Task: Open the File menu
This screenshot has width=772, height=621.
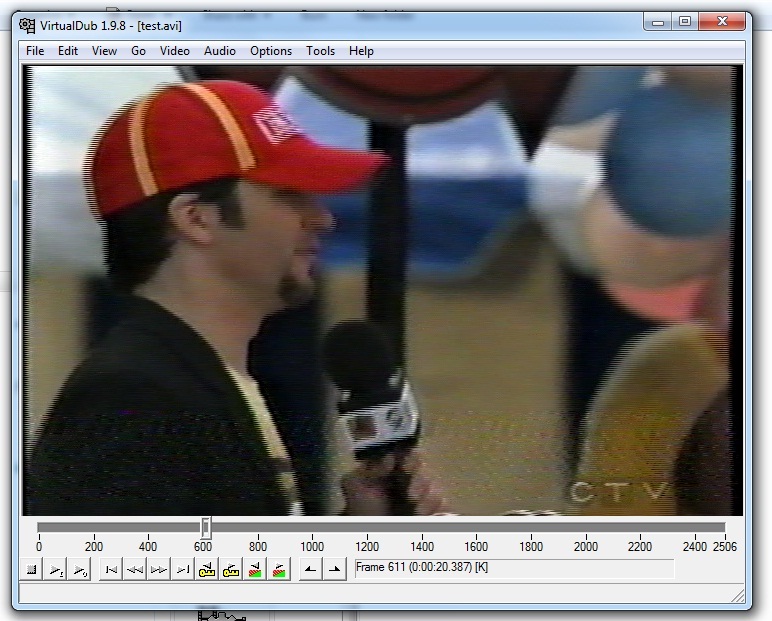Action: [35, 51]
